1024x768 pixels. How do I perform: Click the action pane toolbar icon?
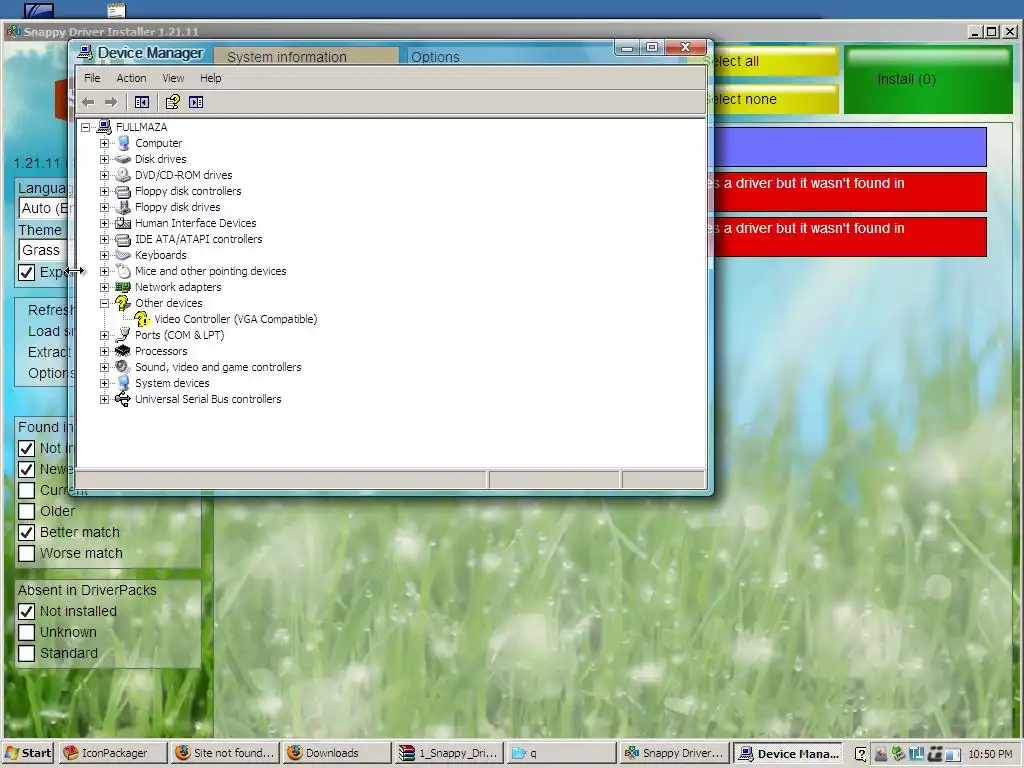(196, 102)
